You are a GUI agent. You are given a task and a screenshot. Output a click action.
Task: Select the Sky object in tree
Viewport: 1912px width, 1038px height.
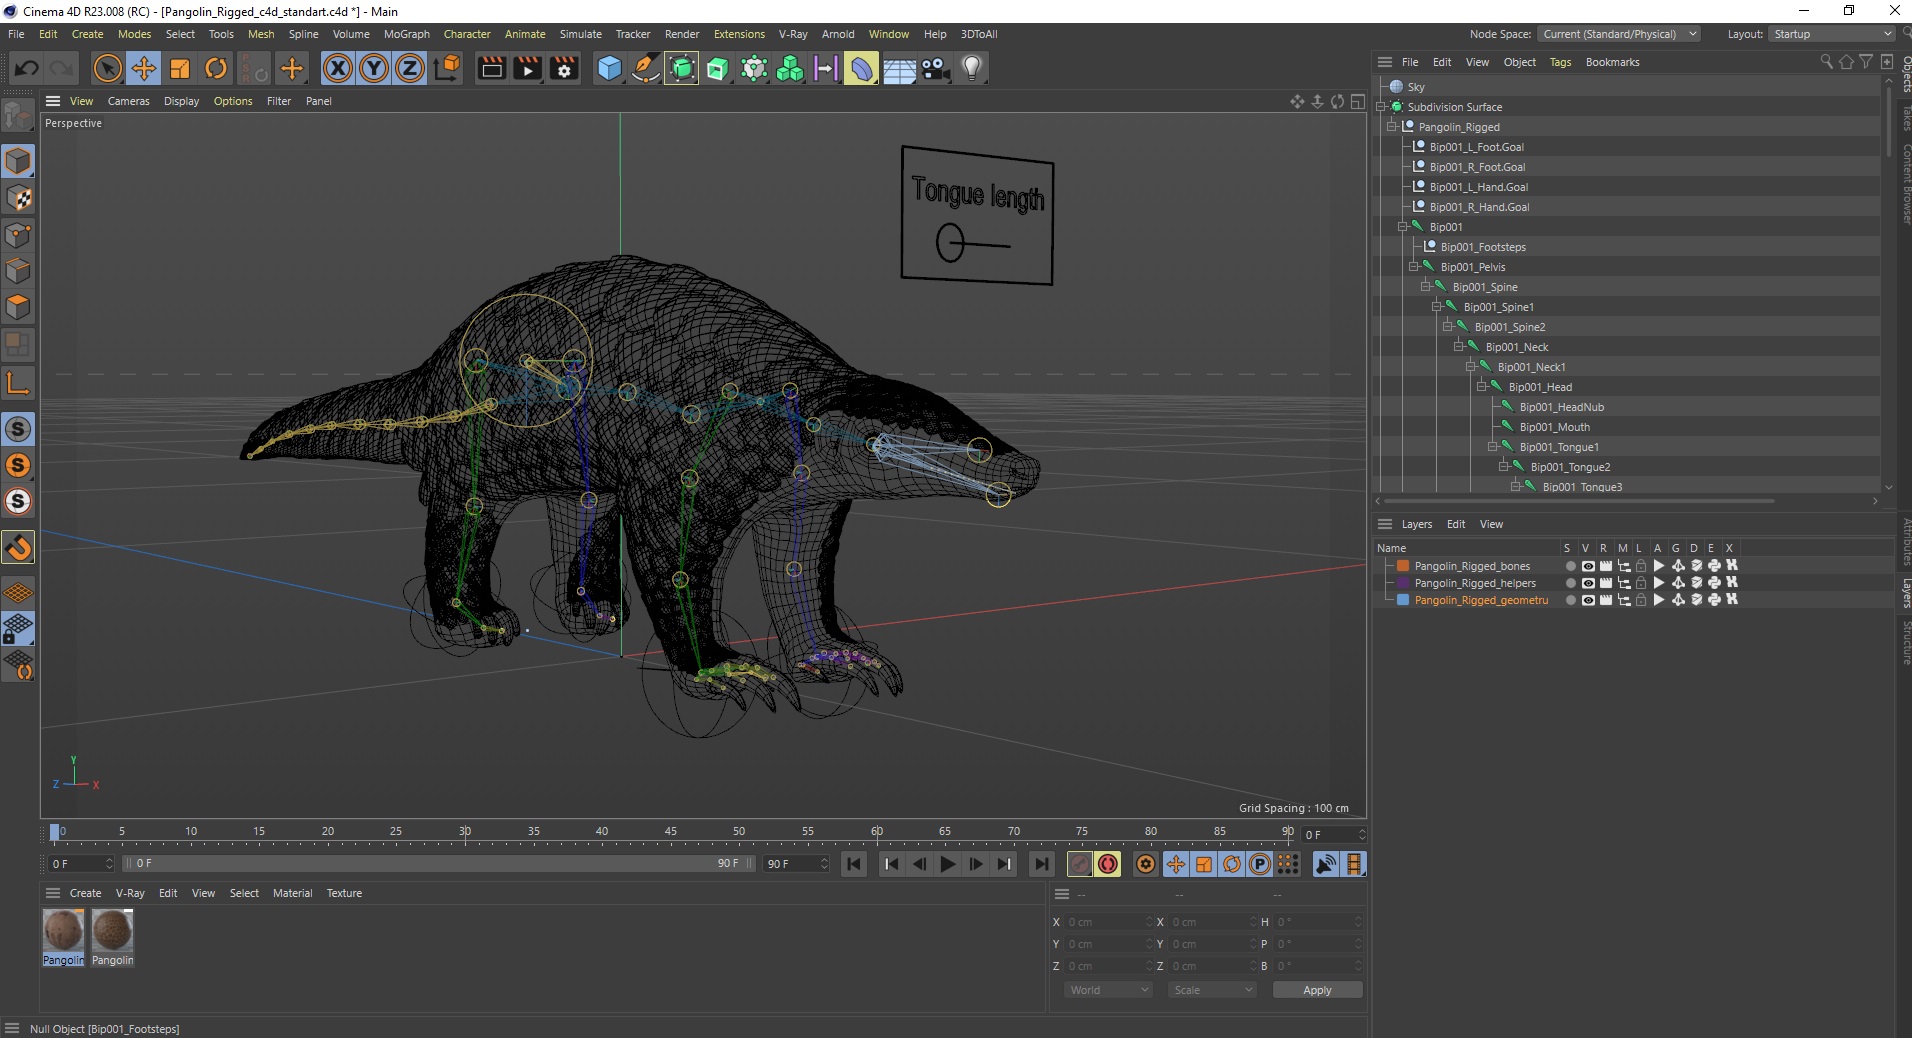(1416, 87)
